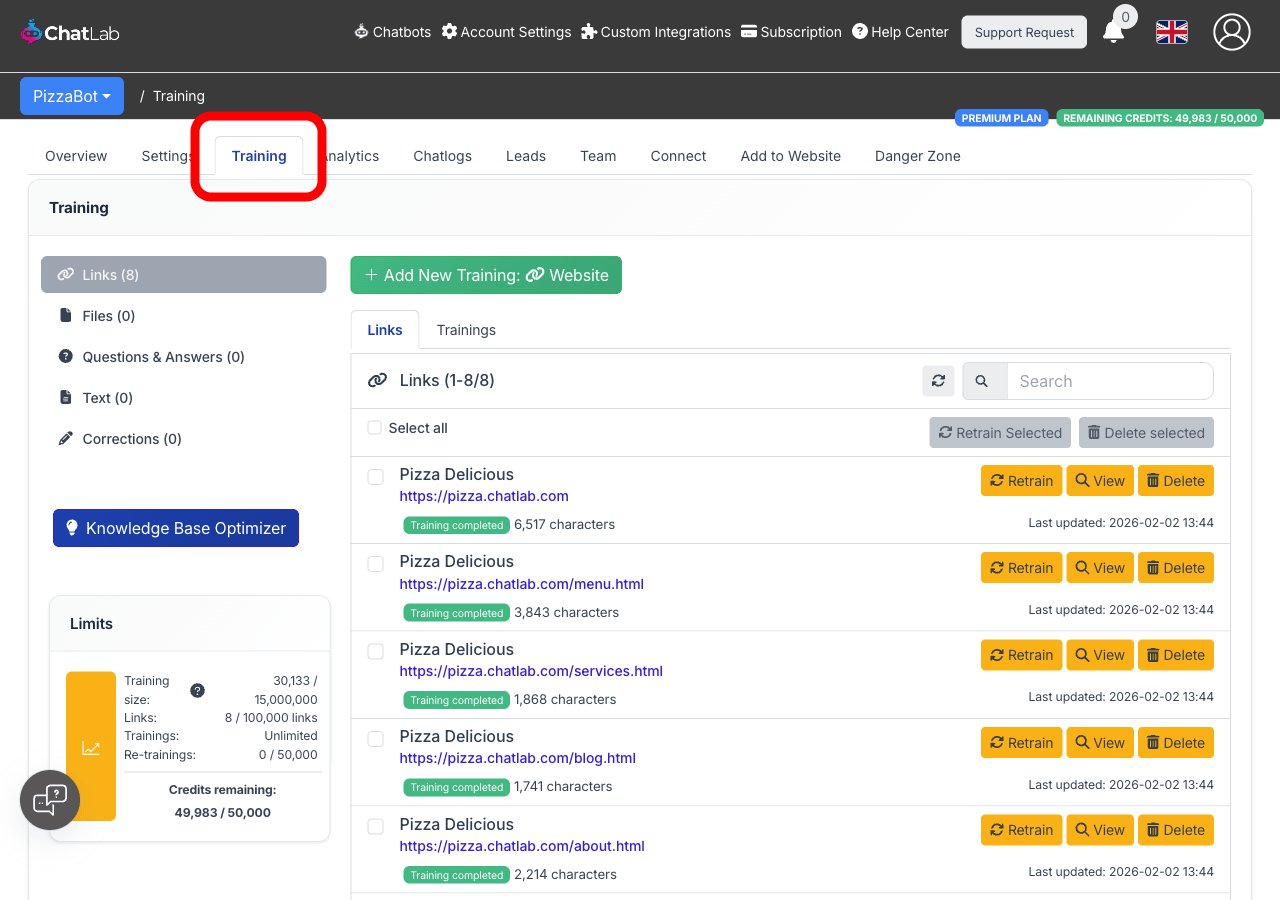
Task: Open the user profile avatar icon
Action: coord(1231,32)
